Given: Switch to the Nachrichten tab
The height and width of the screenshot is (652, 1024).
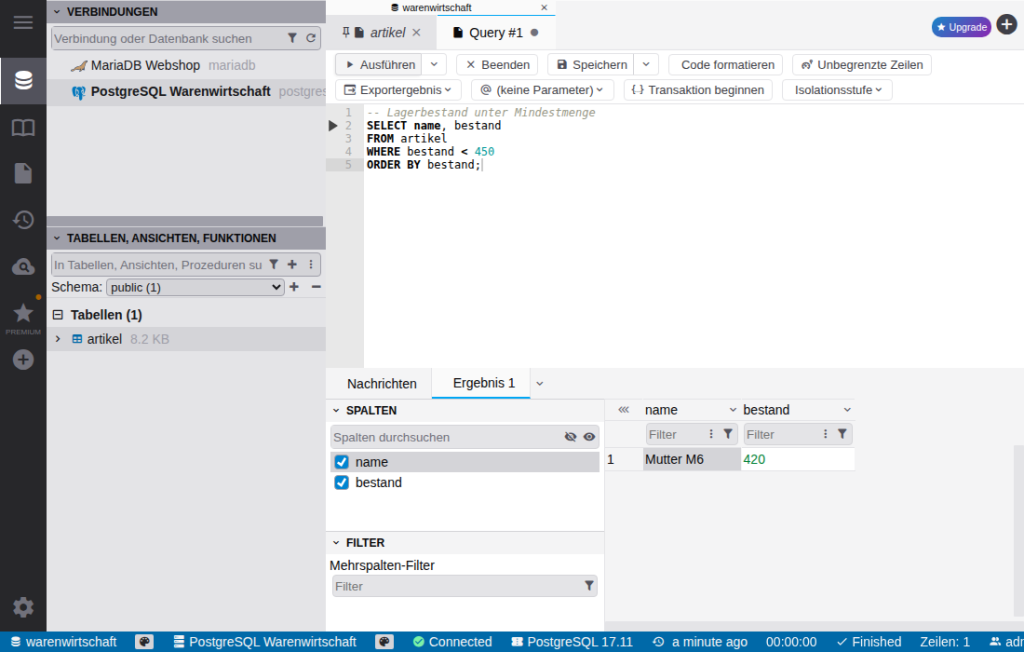Looking at the screenshot, I should pos(381,383).
